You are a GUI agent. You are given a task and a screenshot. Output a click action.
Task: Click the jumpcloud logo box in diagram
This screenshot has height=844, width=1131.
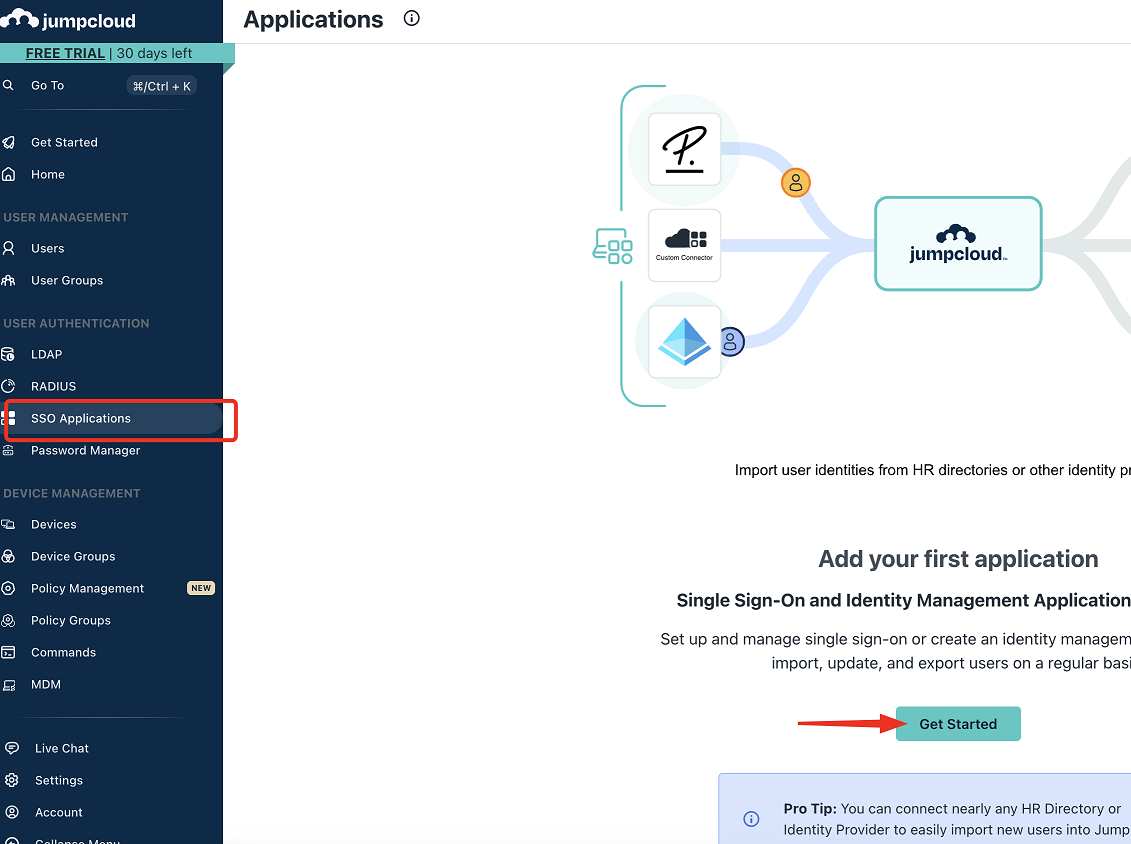[958, 244]
